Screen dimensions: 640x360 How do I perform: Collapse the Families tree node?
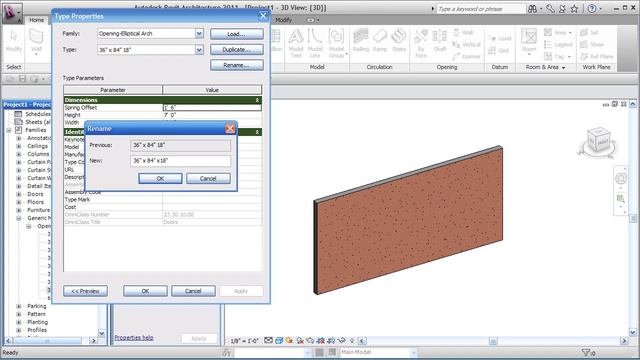(9, 130)
